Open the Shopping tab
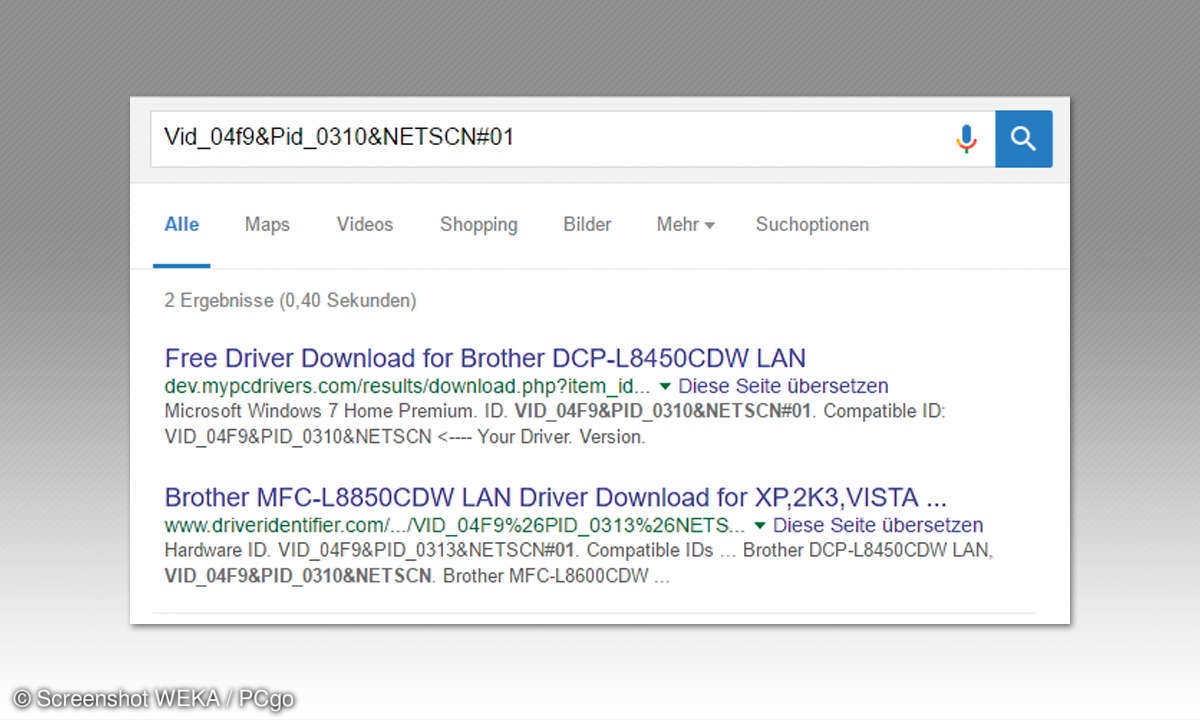Viewport: 1200px width, 720px height. [x=479, y=224]
